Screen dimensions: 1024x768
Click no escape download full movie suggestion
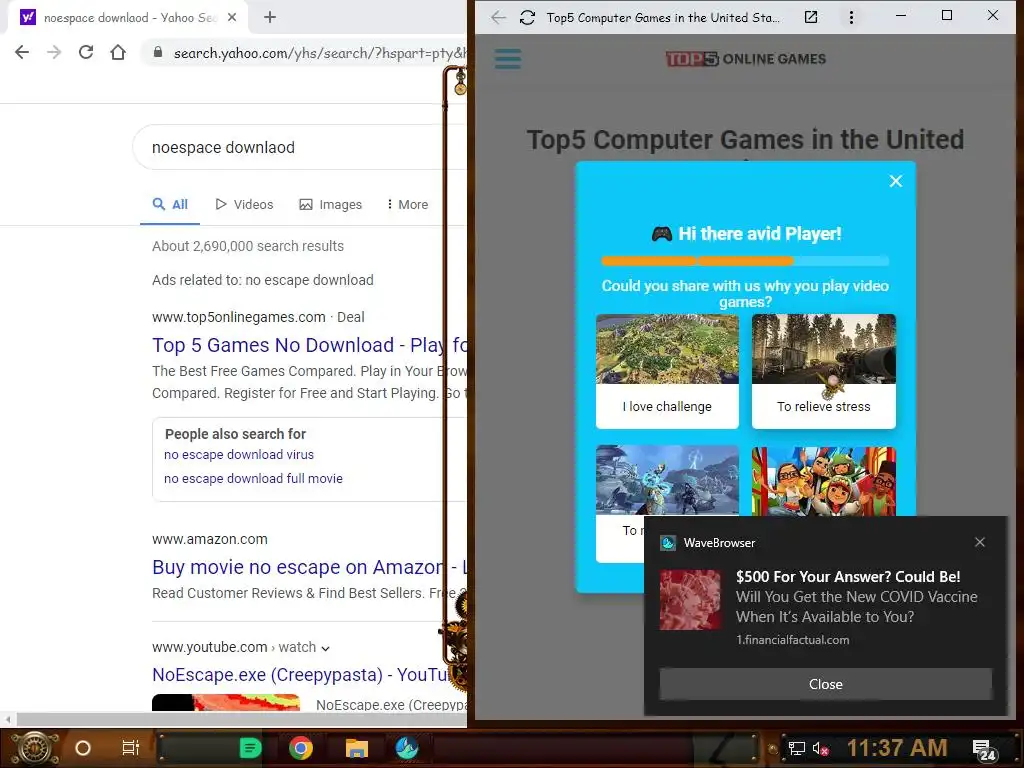(x=253, y=479)
